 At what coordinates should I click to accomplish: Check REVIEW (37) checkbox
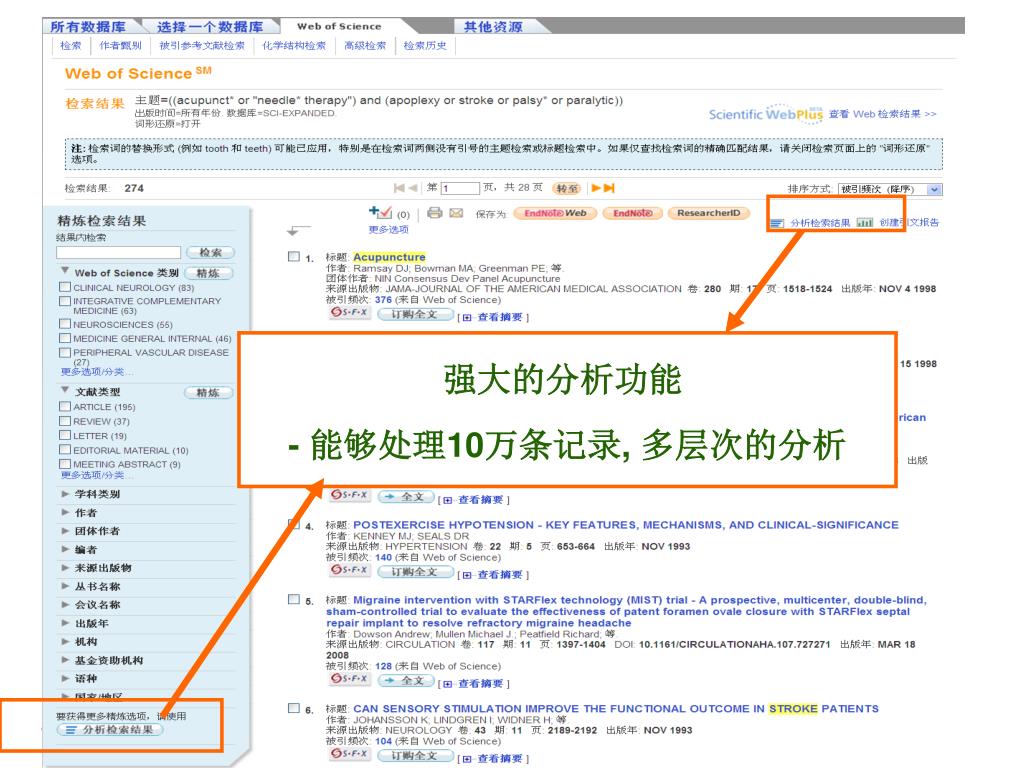coord(65,421)
